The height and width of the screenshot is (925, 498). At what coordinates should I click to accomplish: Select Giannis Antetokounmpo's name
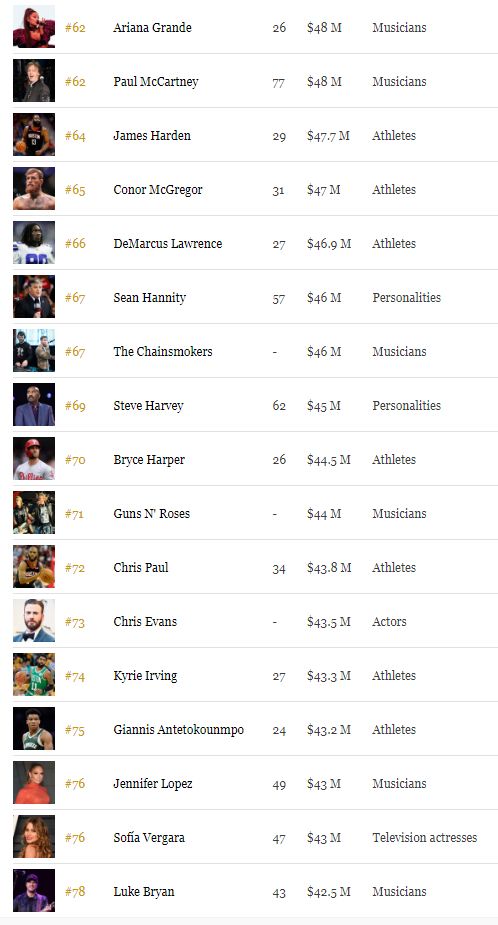(178, 730)
